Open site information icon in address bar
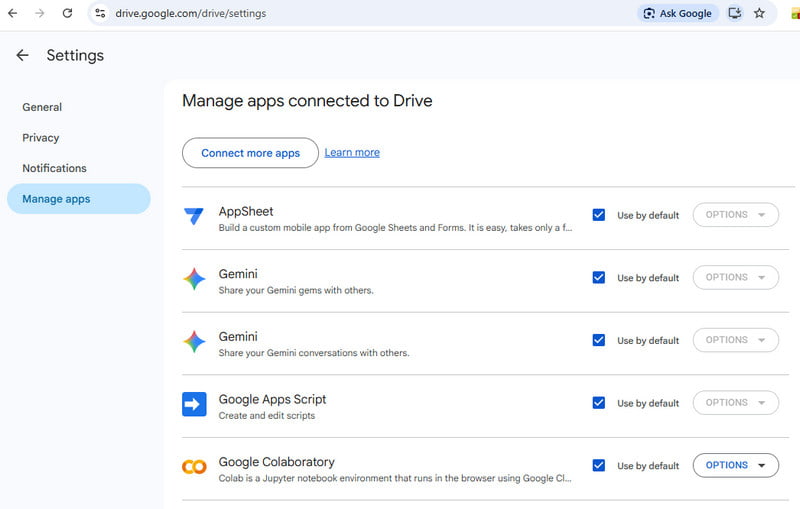Viewport: 800px width, 509px height. [101, 13]
